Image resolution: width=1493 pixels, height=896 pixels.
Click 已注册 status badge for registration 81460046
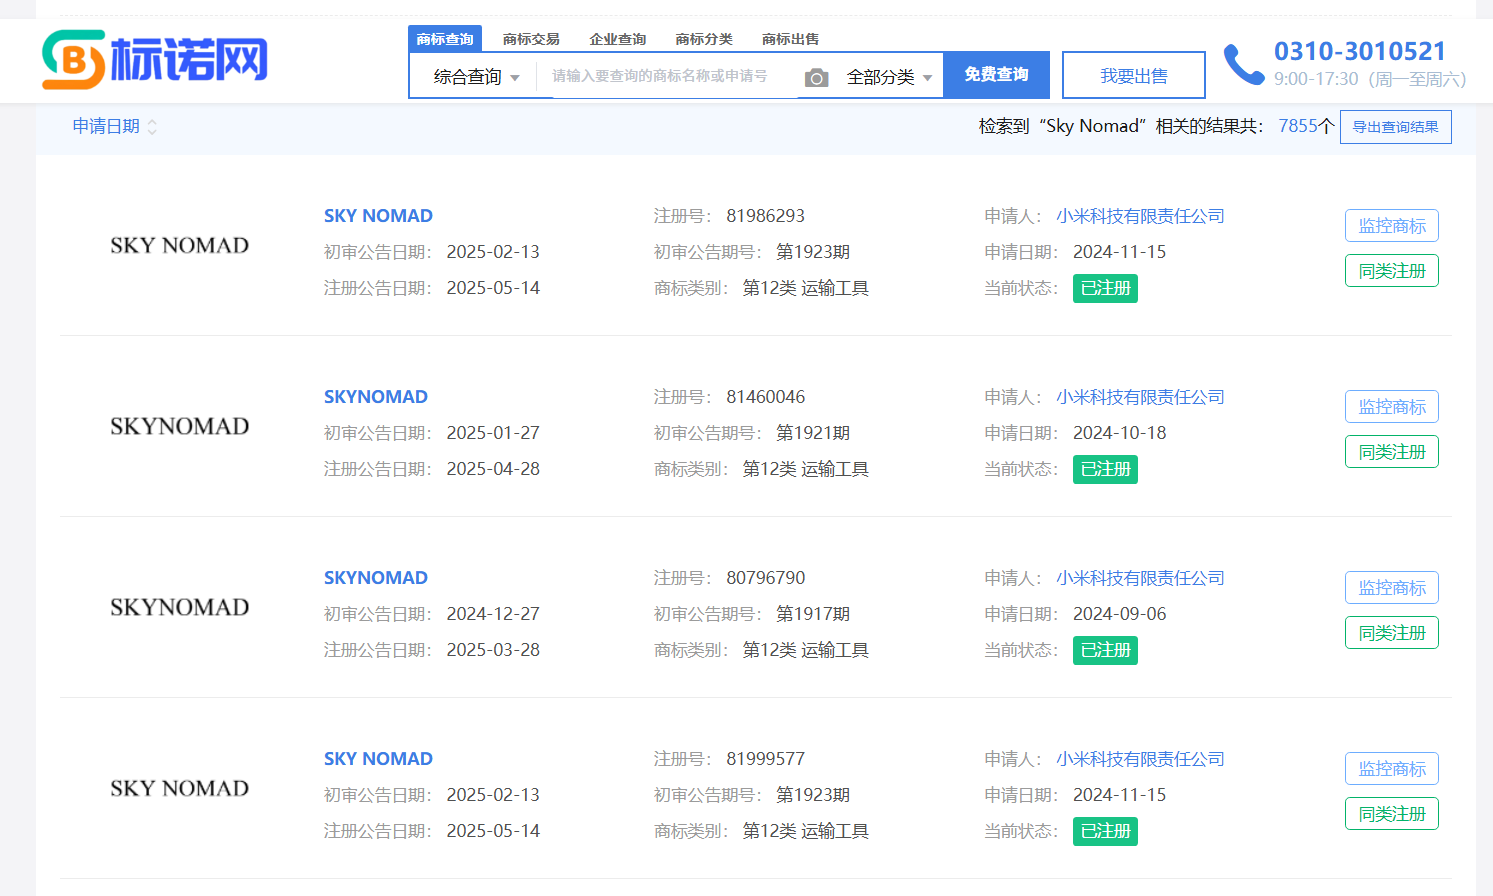1105,469
